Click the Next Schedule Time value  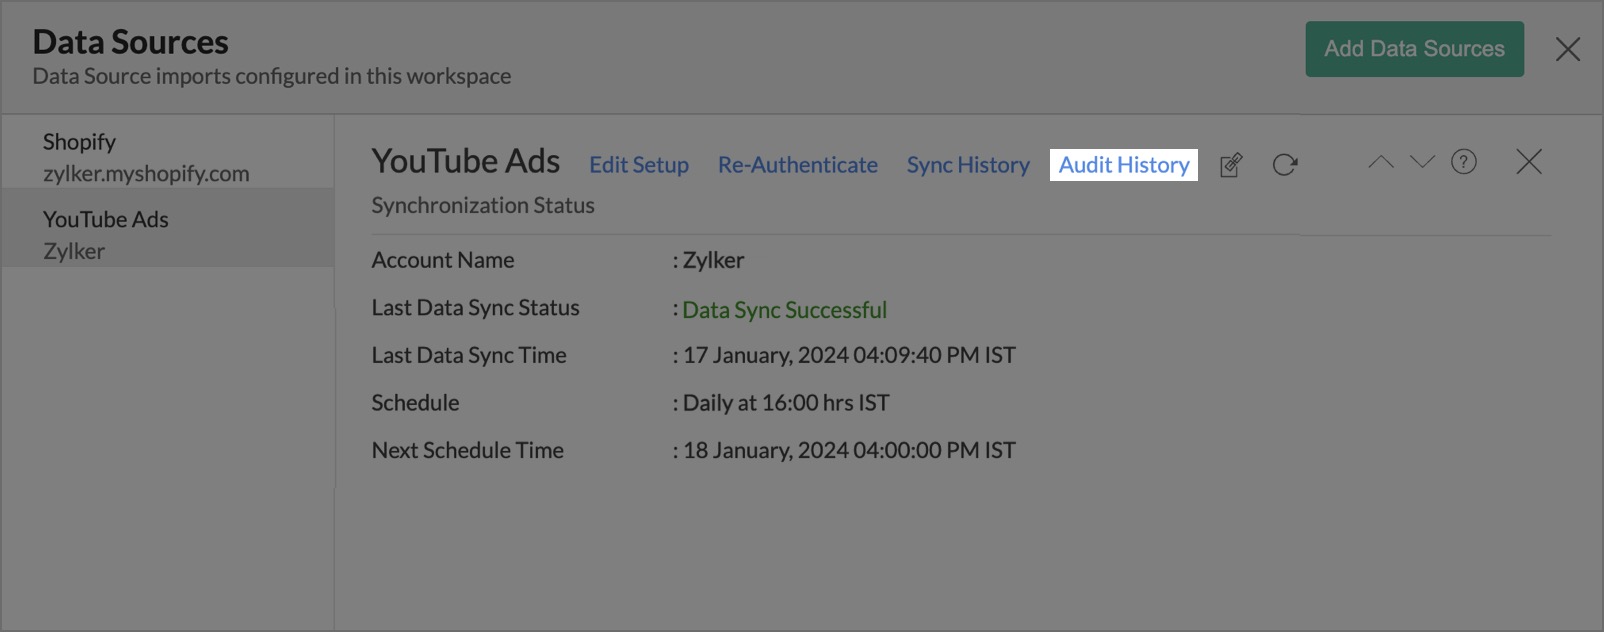[x=849, y=450]
